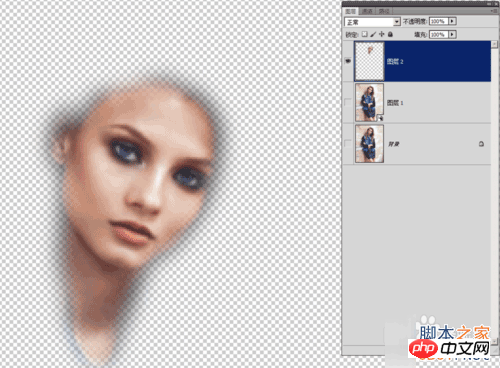Switch to the Channels tab

click(367, 11)
